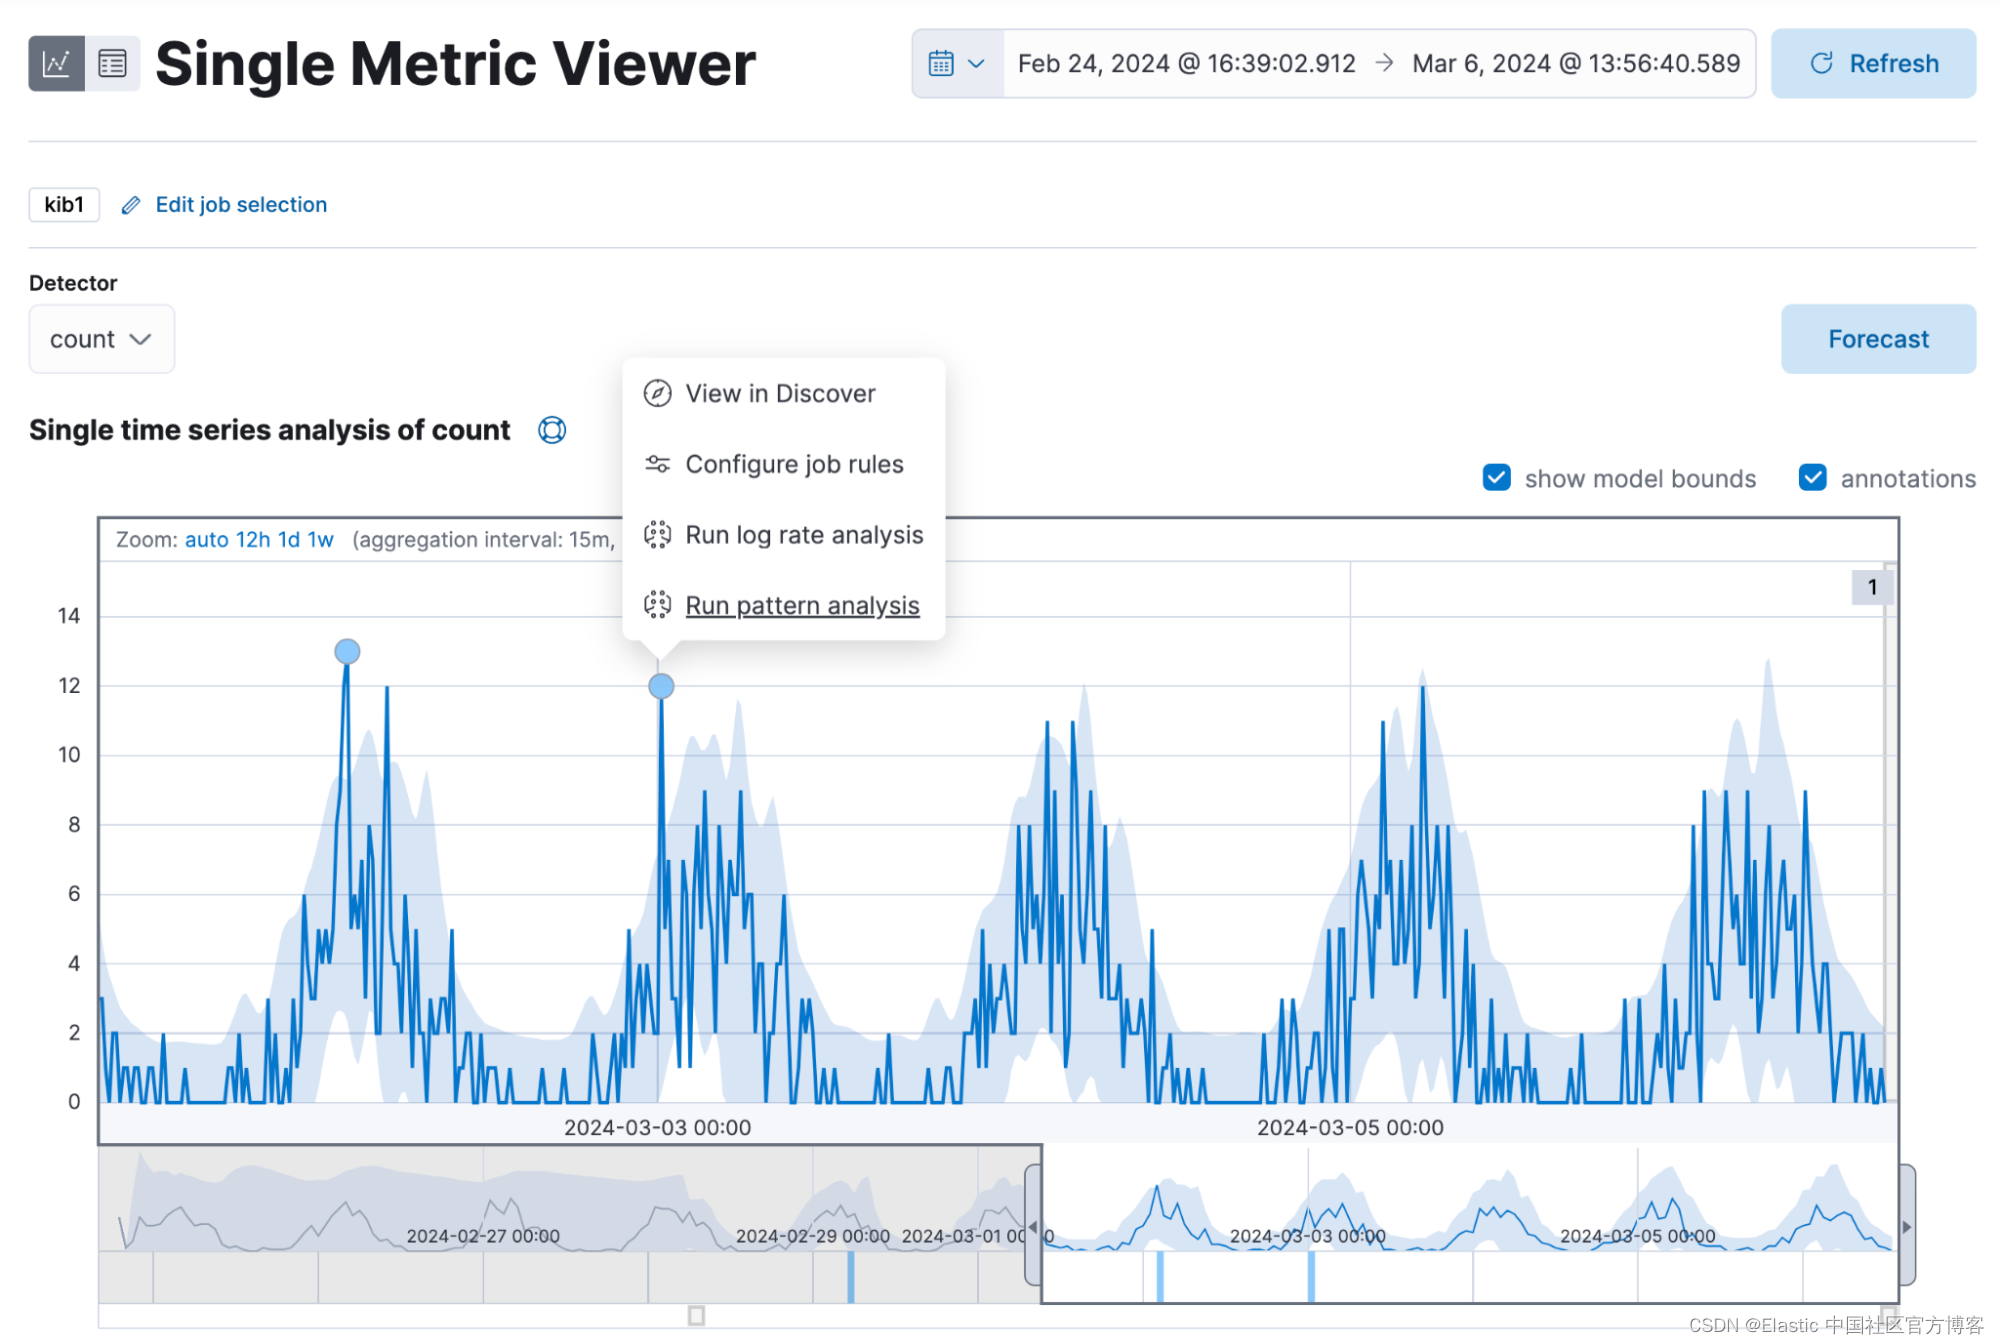
Task: Select Configure job rules menu entry
Action: tap(793, 464)
